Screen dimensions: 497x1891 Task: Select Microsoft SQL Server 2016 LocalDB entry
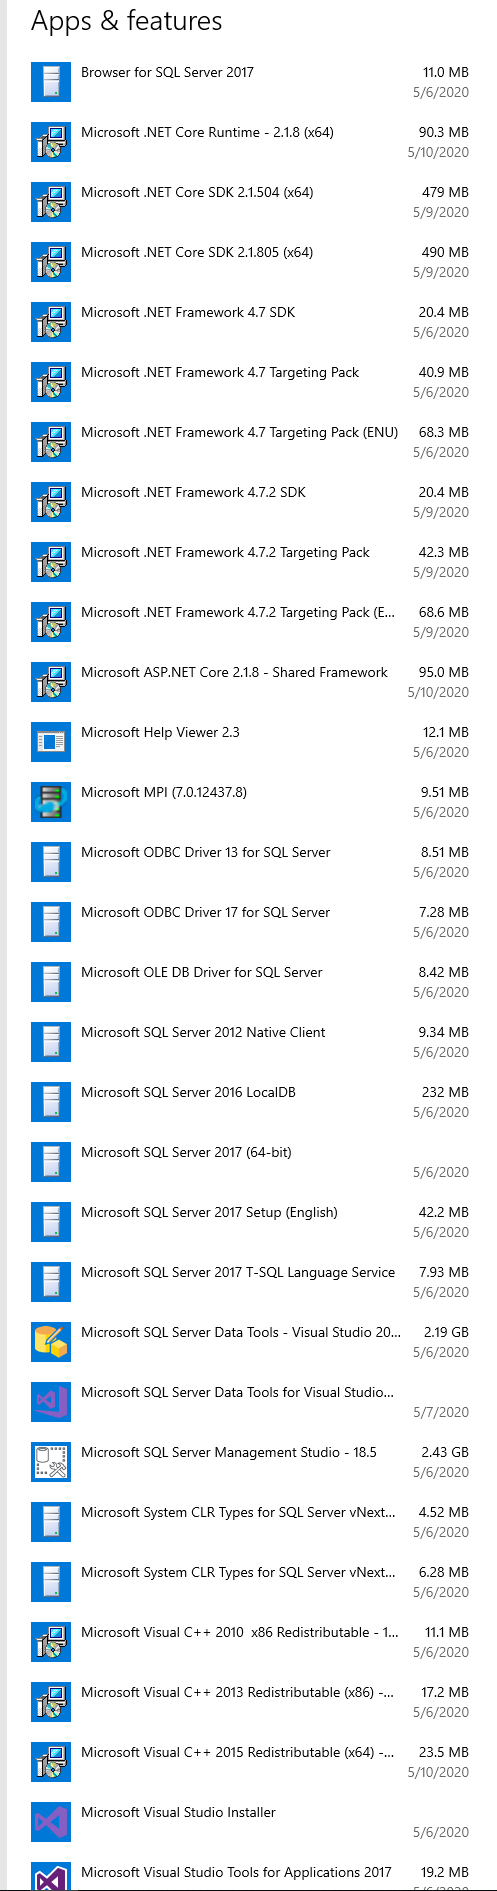250,1102
